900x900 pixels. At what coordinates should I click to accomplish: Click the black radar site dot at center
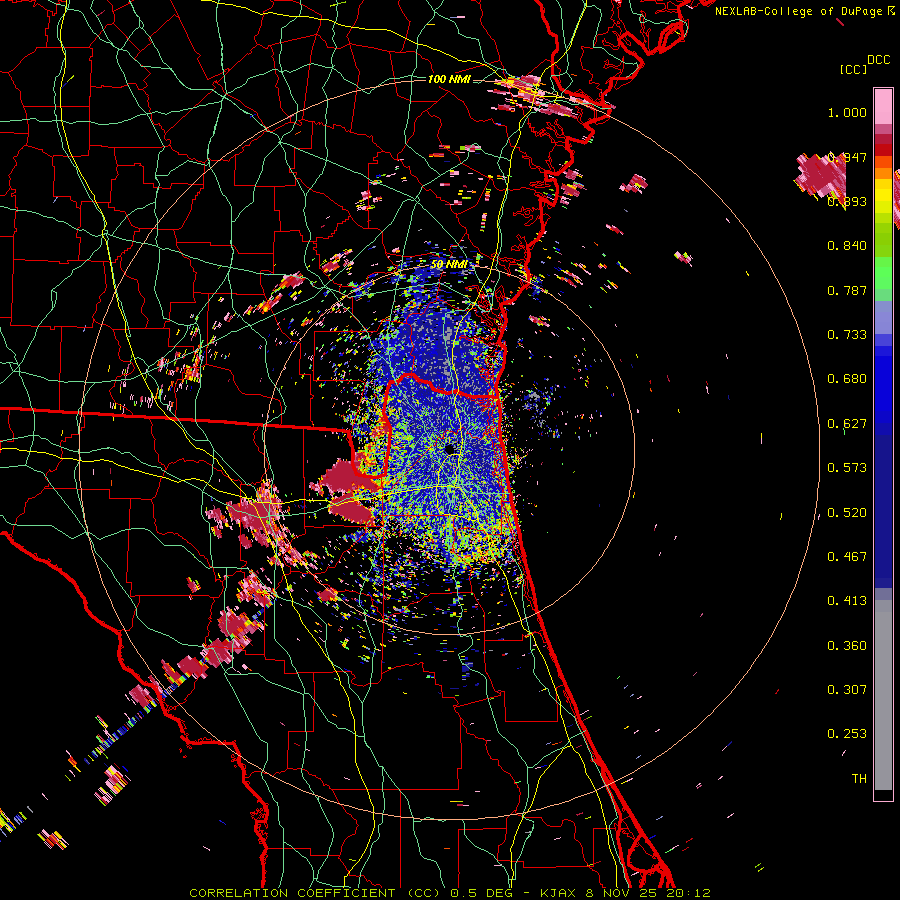tap(451, 449)
